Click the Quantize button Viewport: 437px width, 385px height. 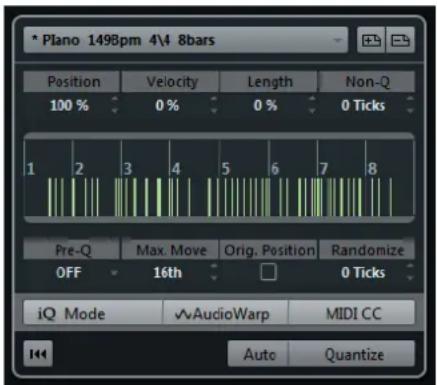[352, 354]
